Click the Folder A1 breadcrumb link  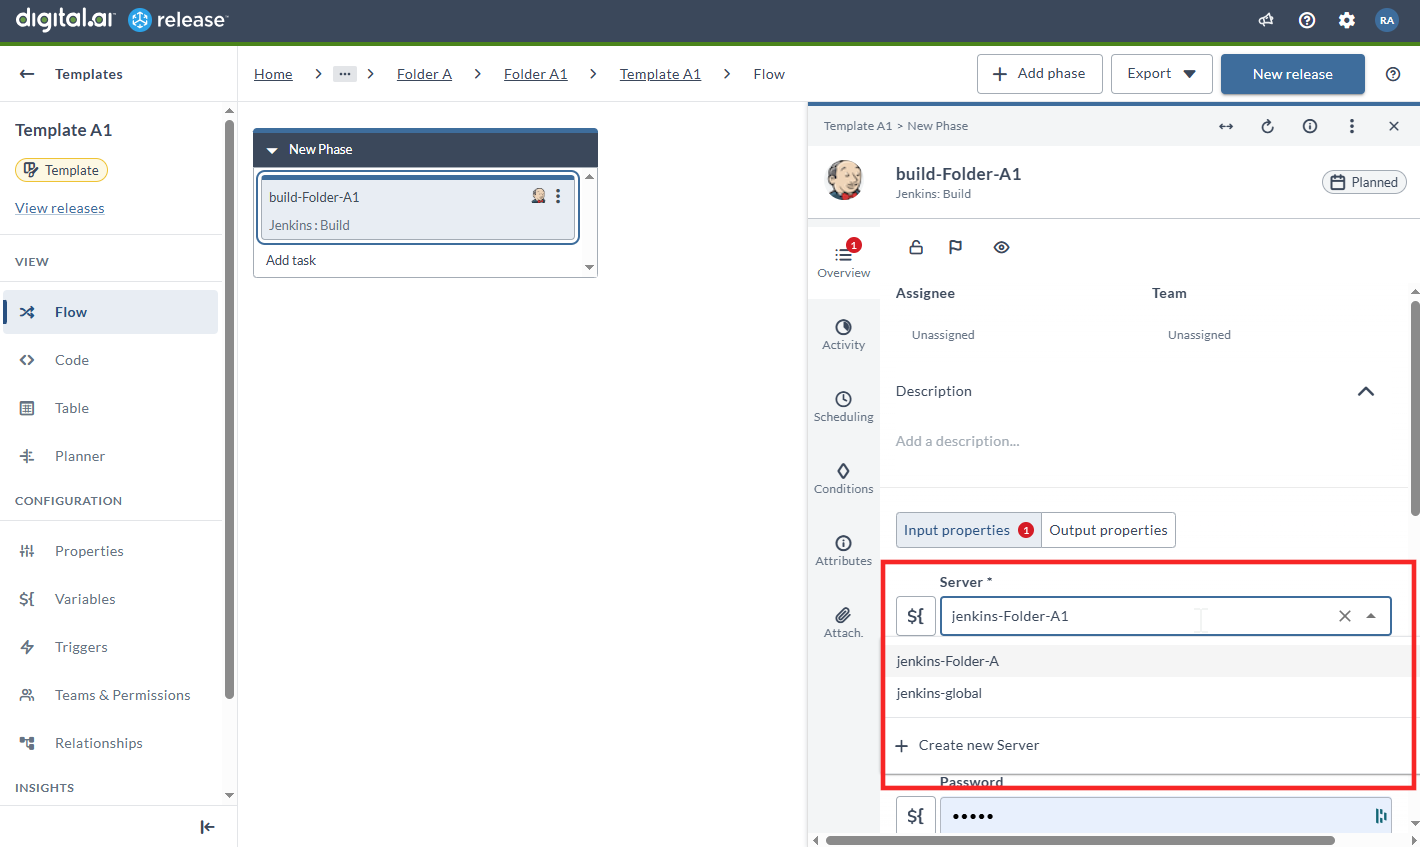click(x=536, y=74)
